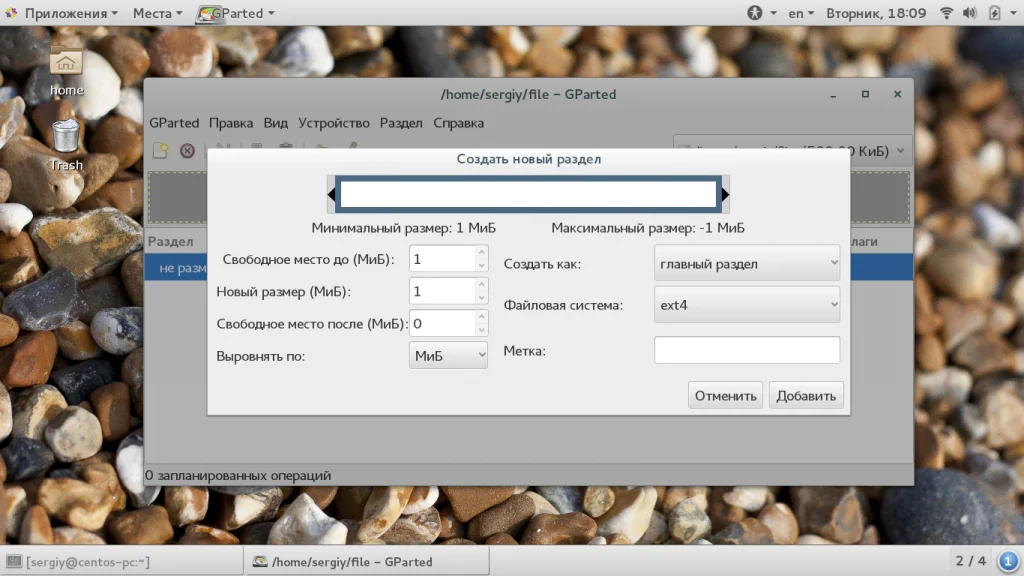Click the free space preceding input field
The width and height of the screenshot is (1024, 576).
(442, 259)
